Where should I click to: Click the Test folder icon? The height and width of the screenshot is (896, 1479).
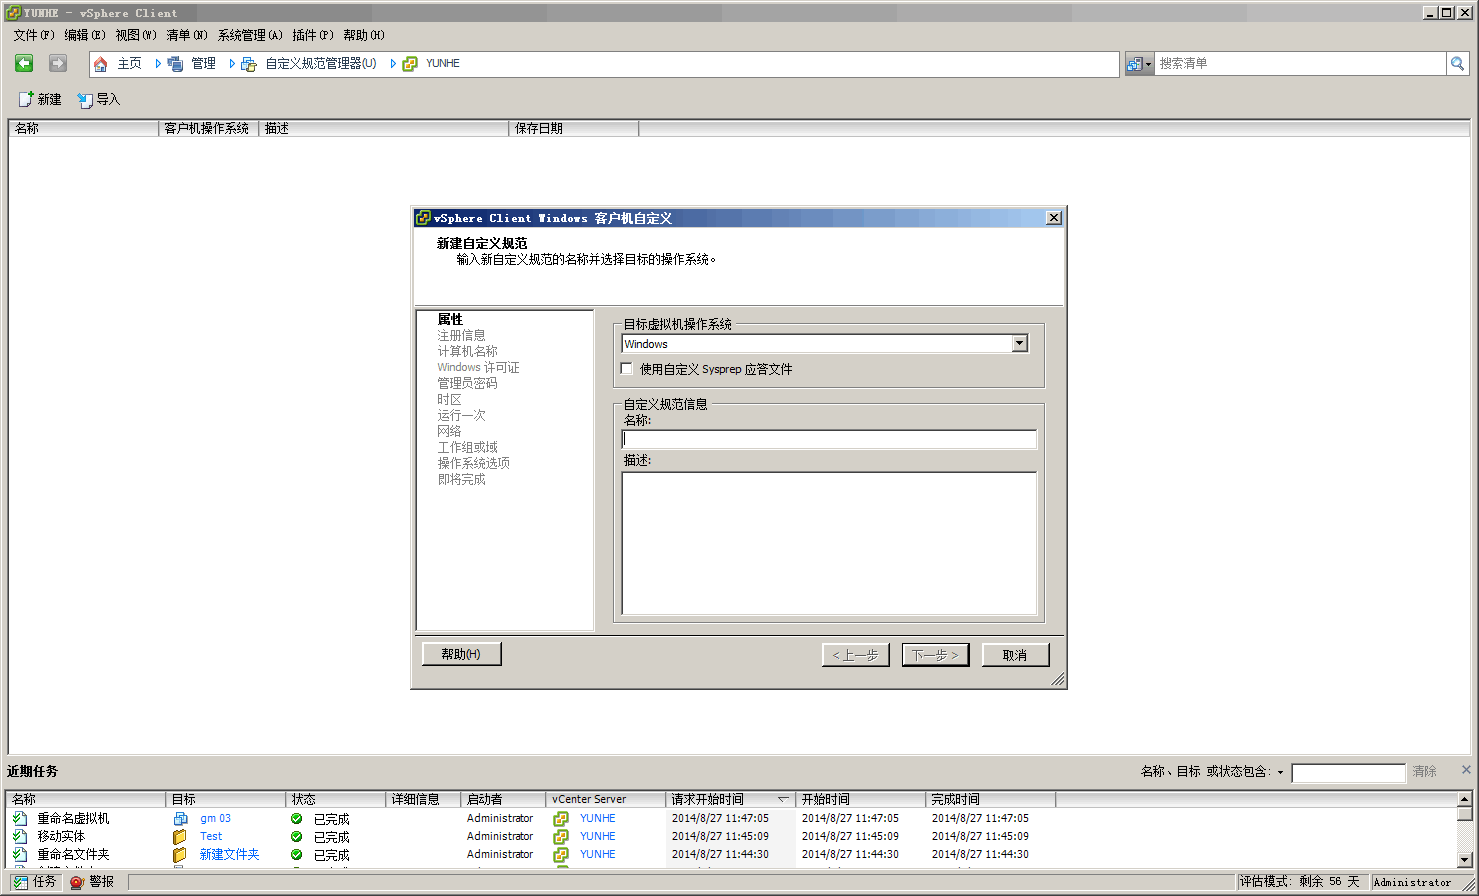[x=180, y=836]
